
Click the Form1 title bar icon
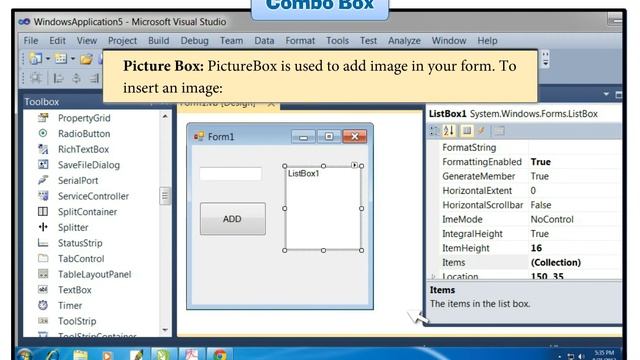[199, 136]
